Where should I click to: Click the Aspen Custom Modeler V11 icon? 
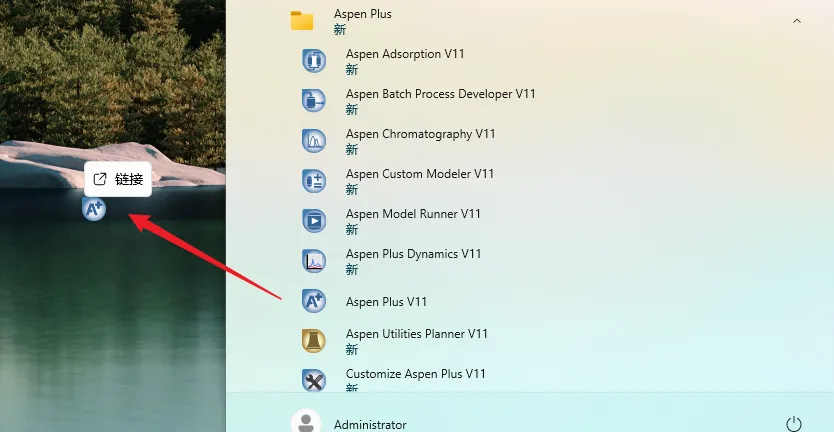(314, 180)
